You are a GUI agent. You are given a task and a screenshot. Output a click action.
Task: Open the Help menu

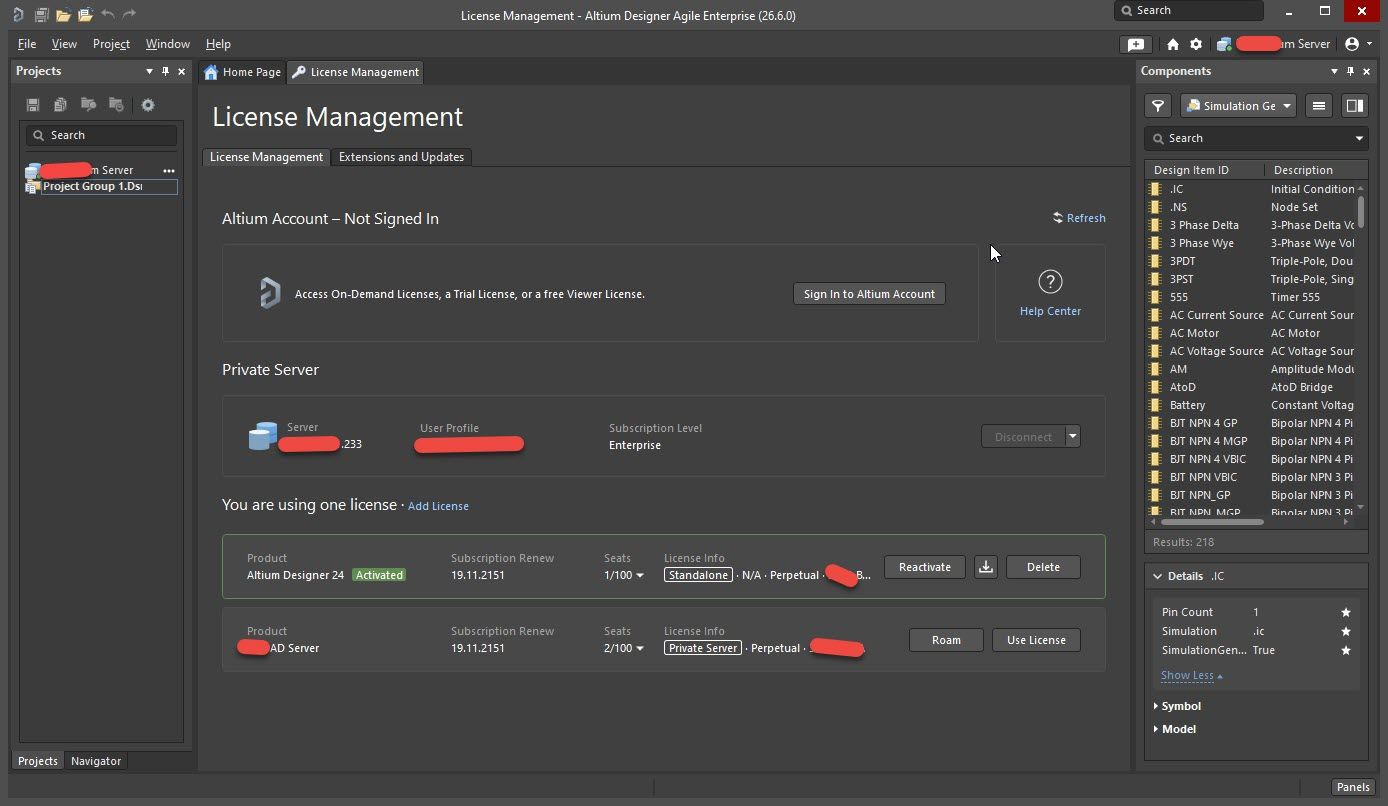tap(218, 44)
